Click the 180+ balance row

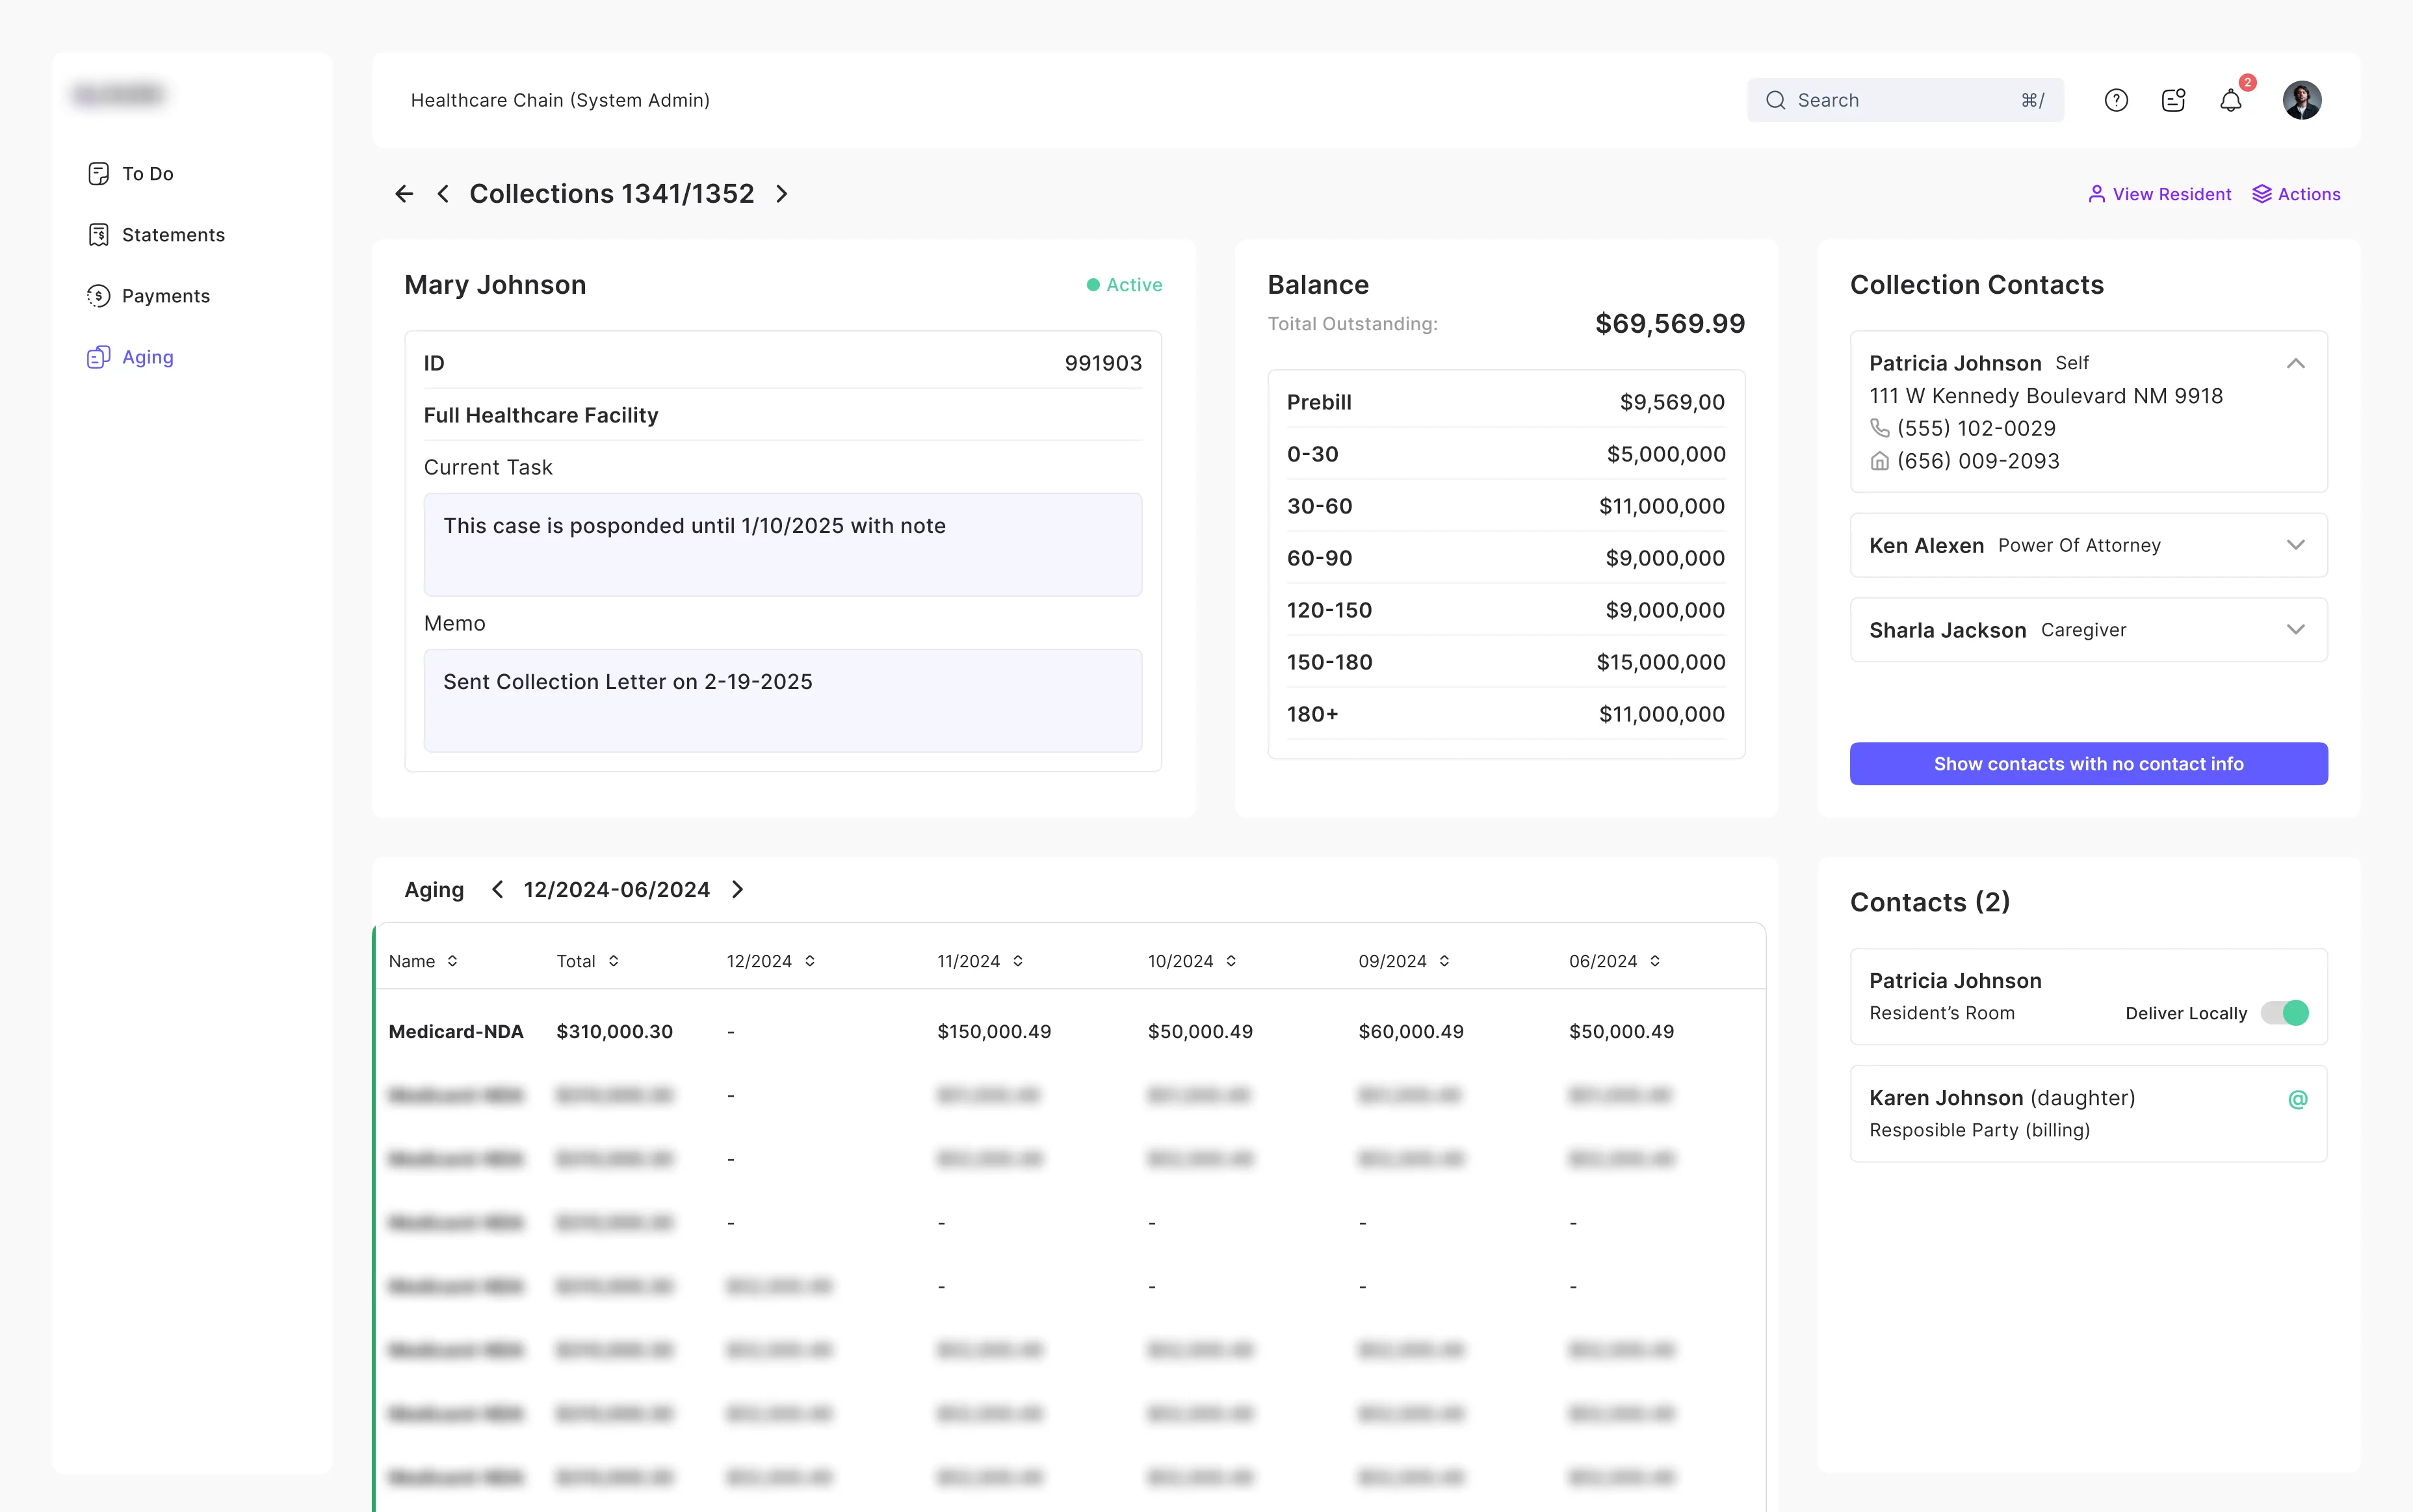click(x=1506, y=714)
